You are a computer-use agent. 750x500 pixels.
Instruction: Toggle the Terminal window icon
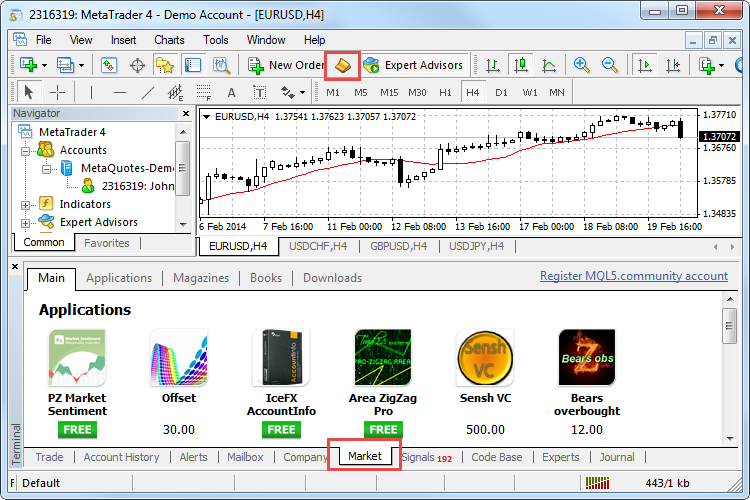click(x=193, y=65)
